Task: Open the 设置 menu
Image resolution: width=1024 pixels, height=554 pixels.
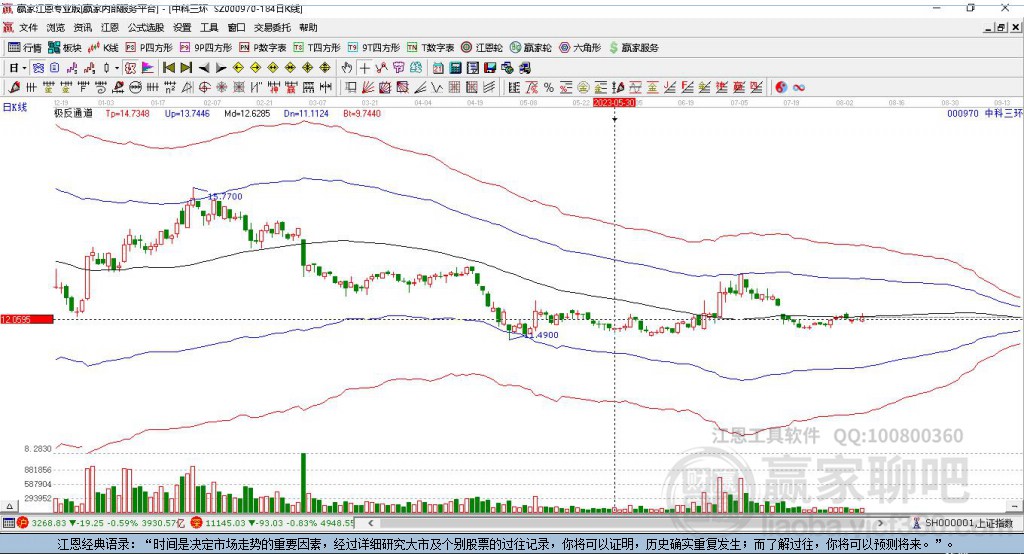Action: pyautogui.click(x=182, y=27)
